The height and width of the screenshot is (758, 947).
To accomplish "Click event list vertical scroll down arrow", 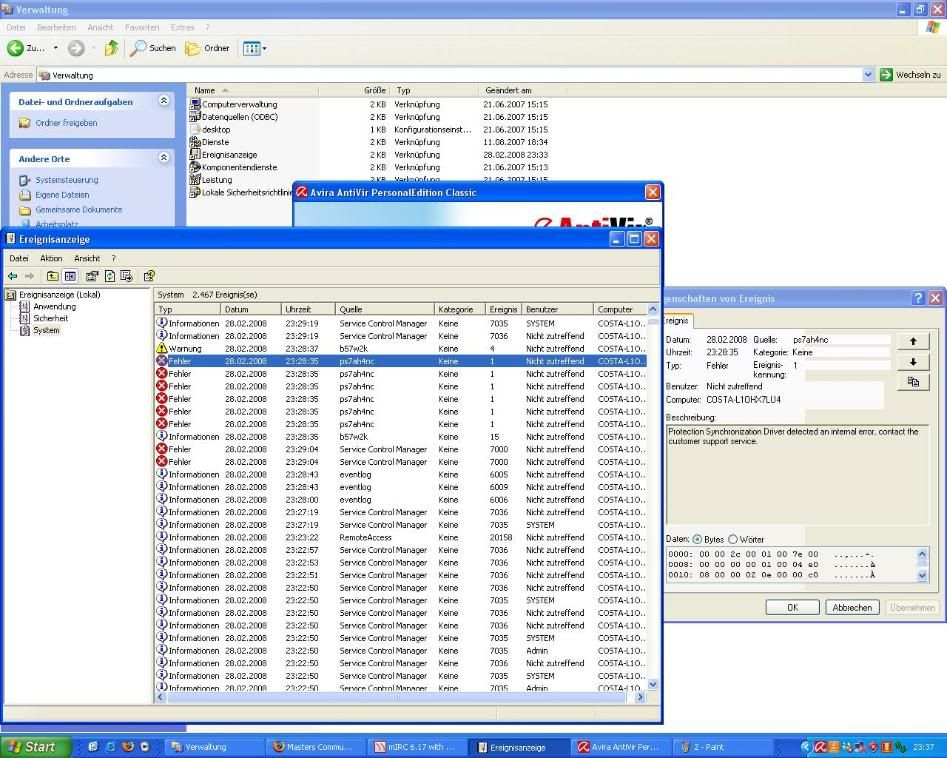I will point(652,684).
